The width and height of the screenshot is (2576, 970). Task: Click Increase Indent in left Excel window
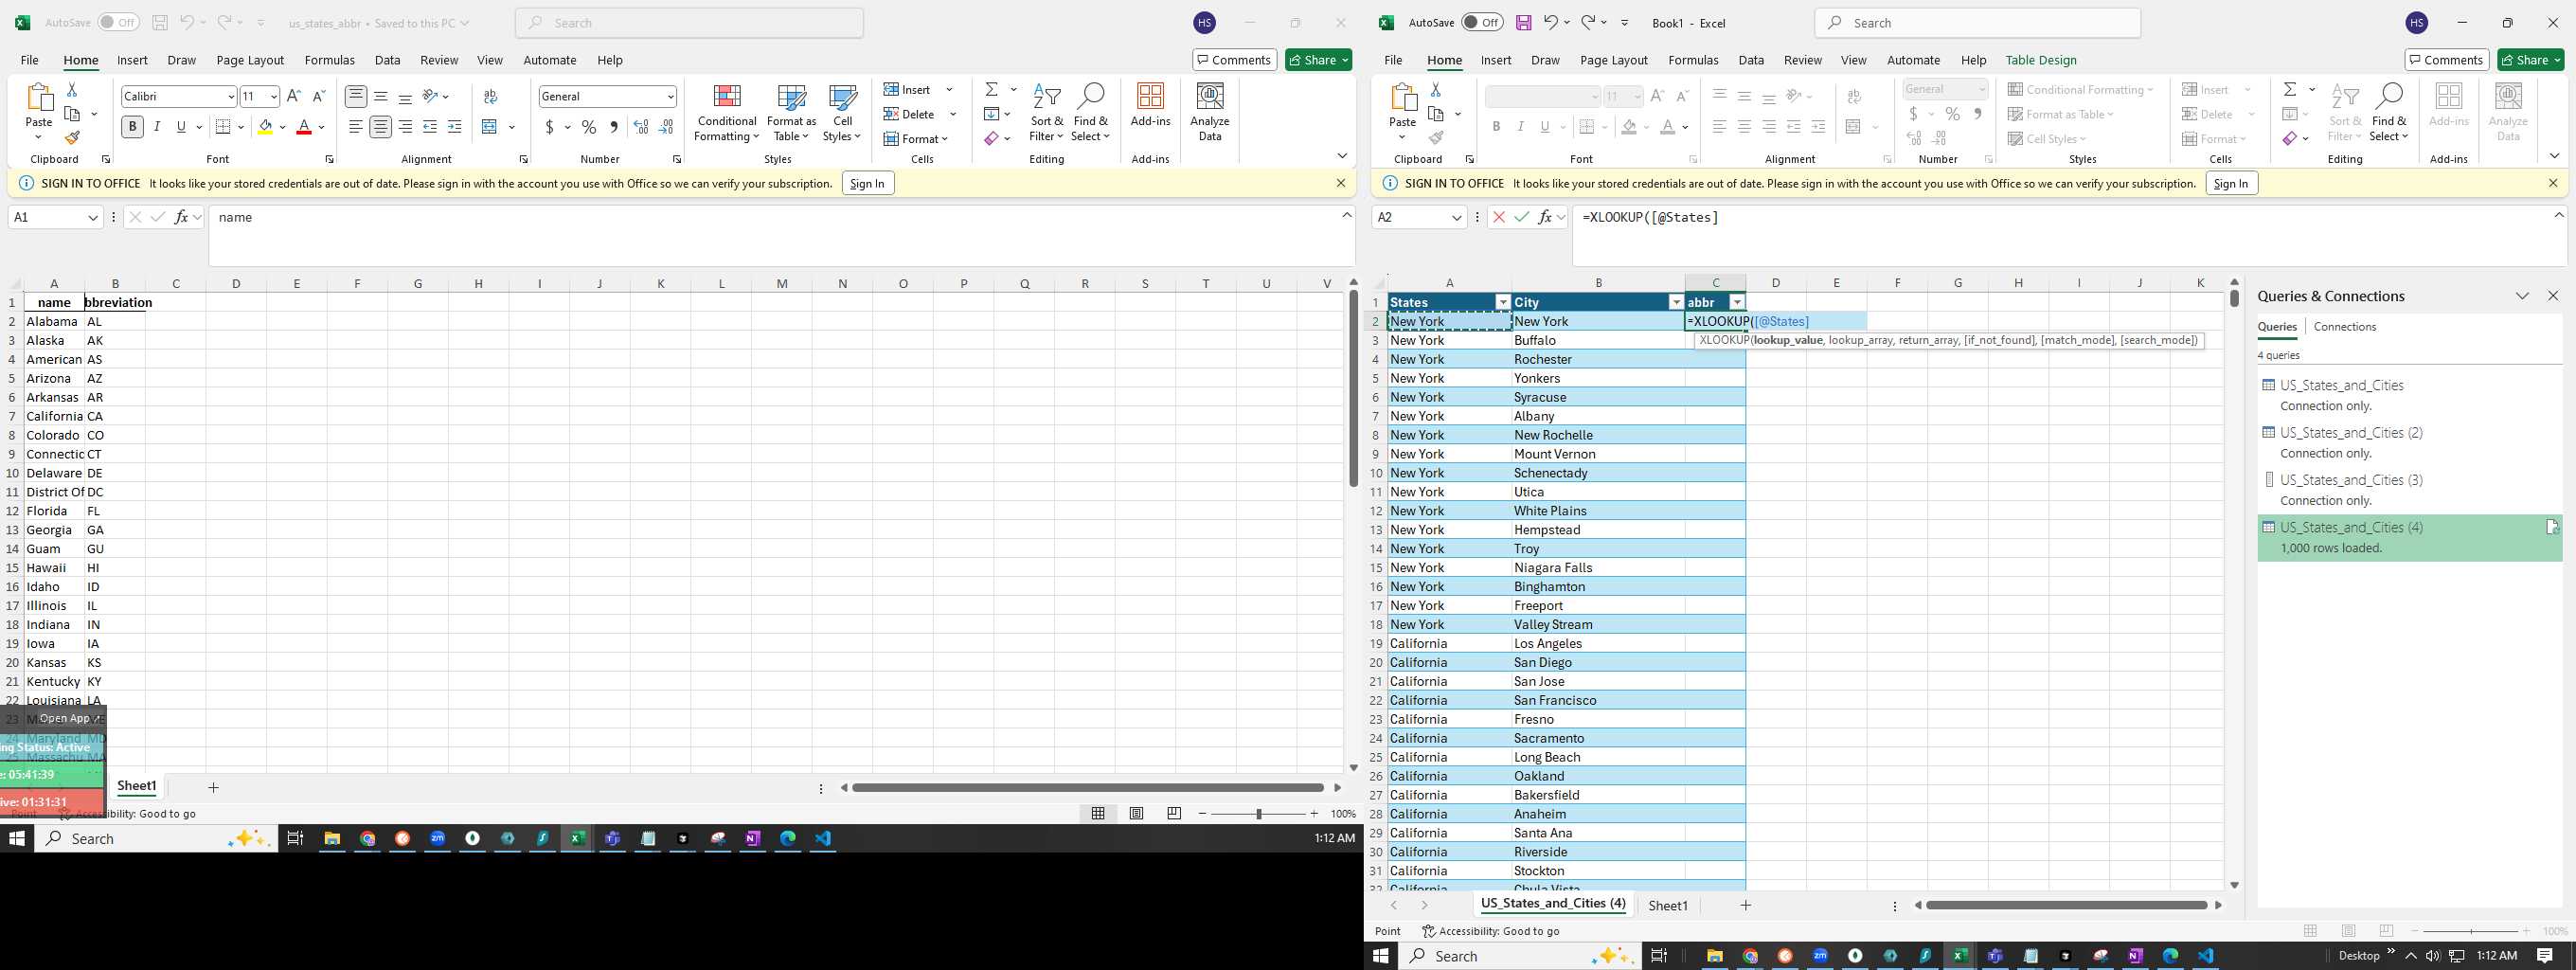tap(454, 127)
